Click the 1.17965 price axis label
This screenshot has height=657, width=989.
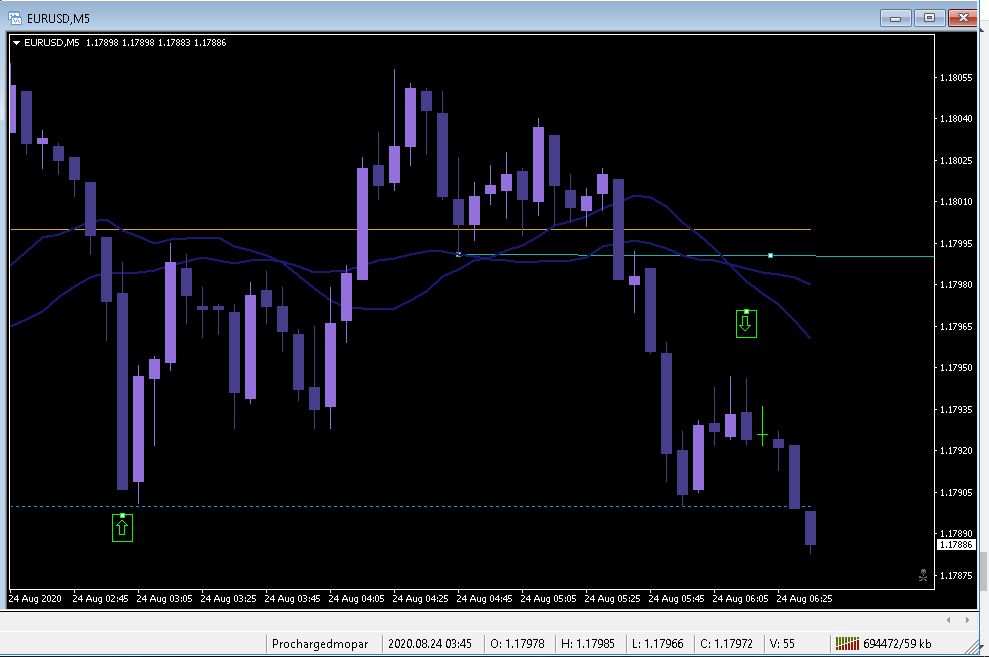(956, 327)
